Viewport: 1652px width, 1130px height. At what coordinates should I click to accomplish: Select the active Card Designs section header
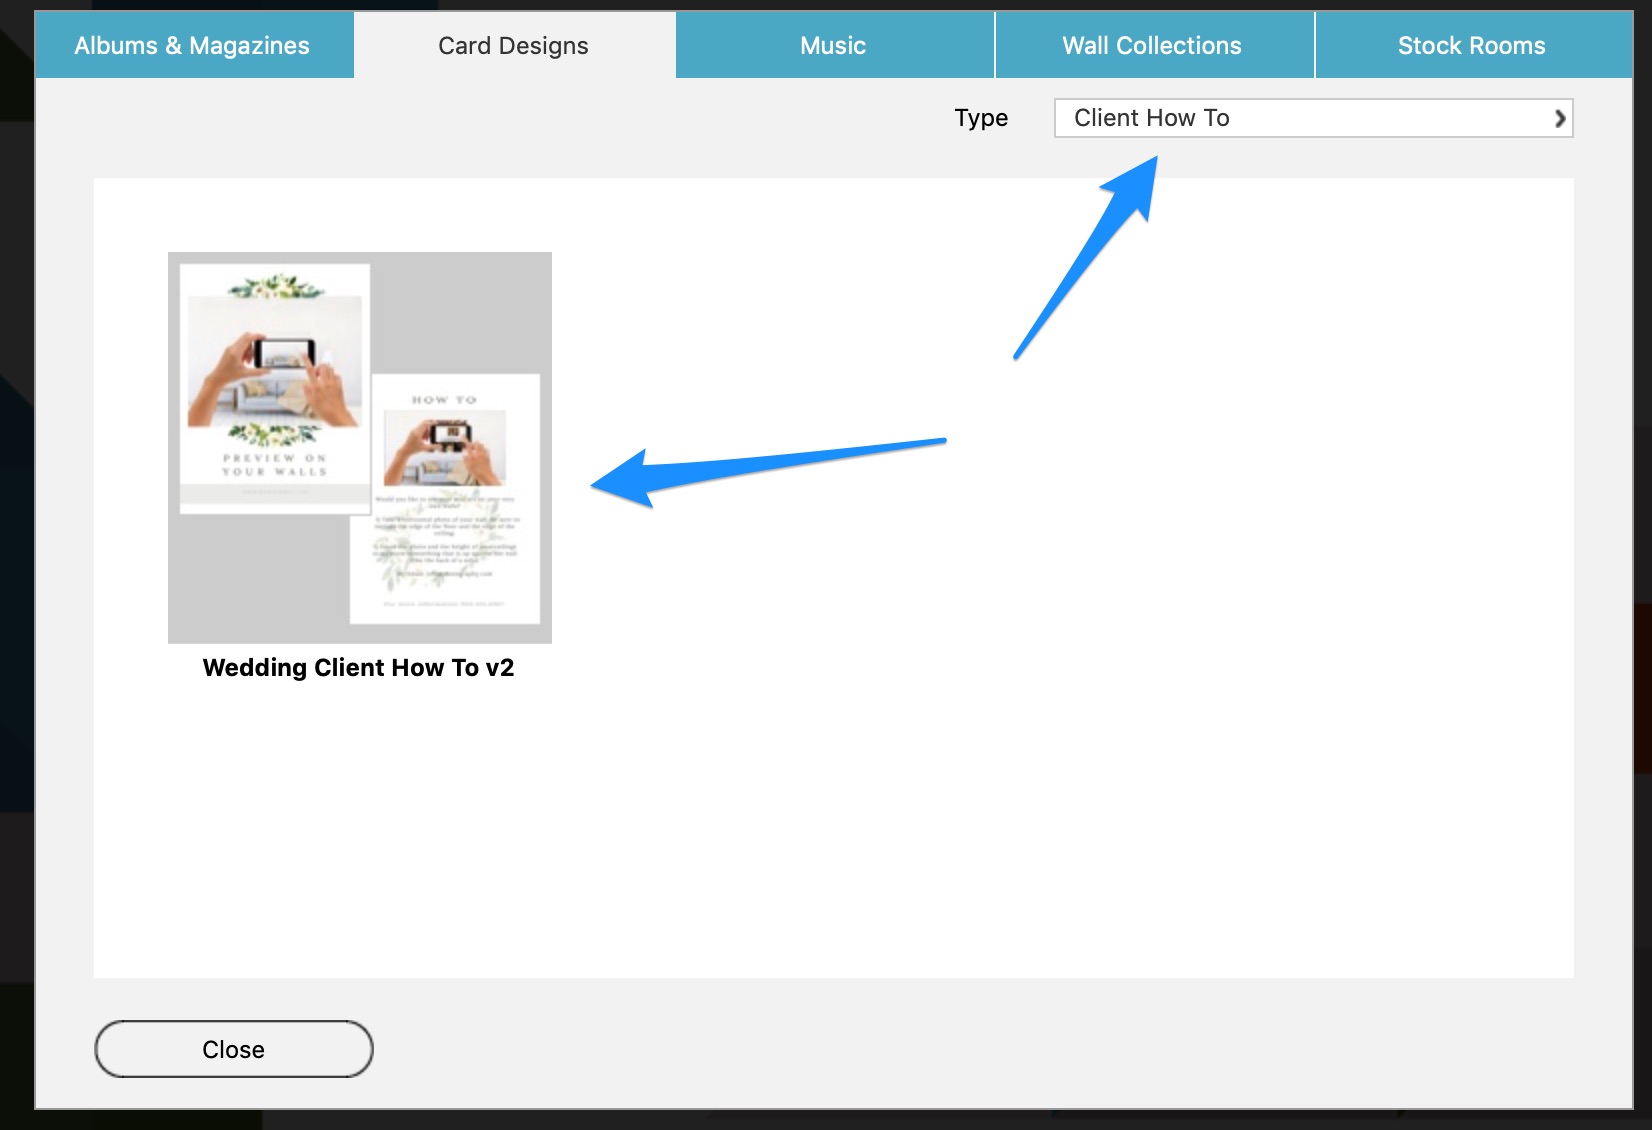(x=512, y=44)
